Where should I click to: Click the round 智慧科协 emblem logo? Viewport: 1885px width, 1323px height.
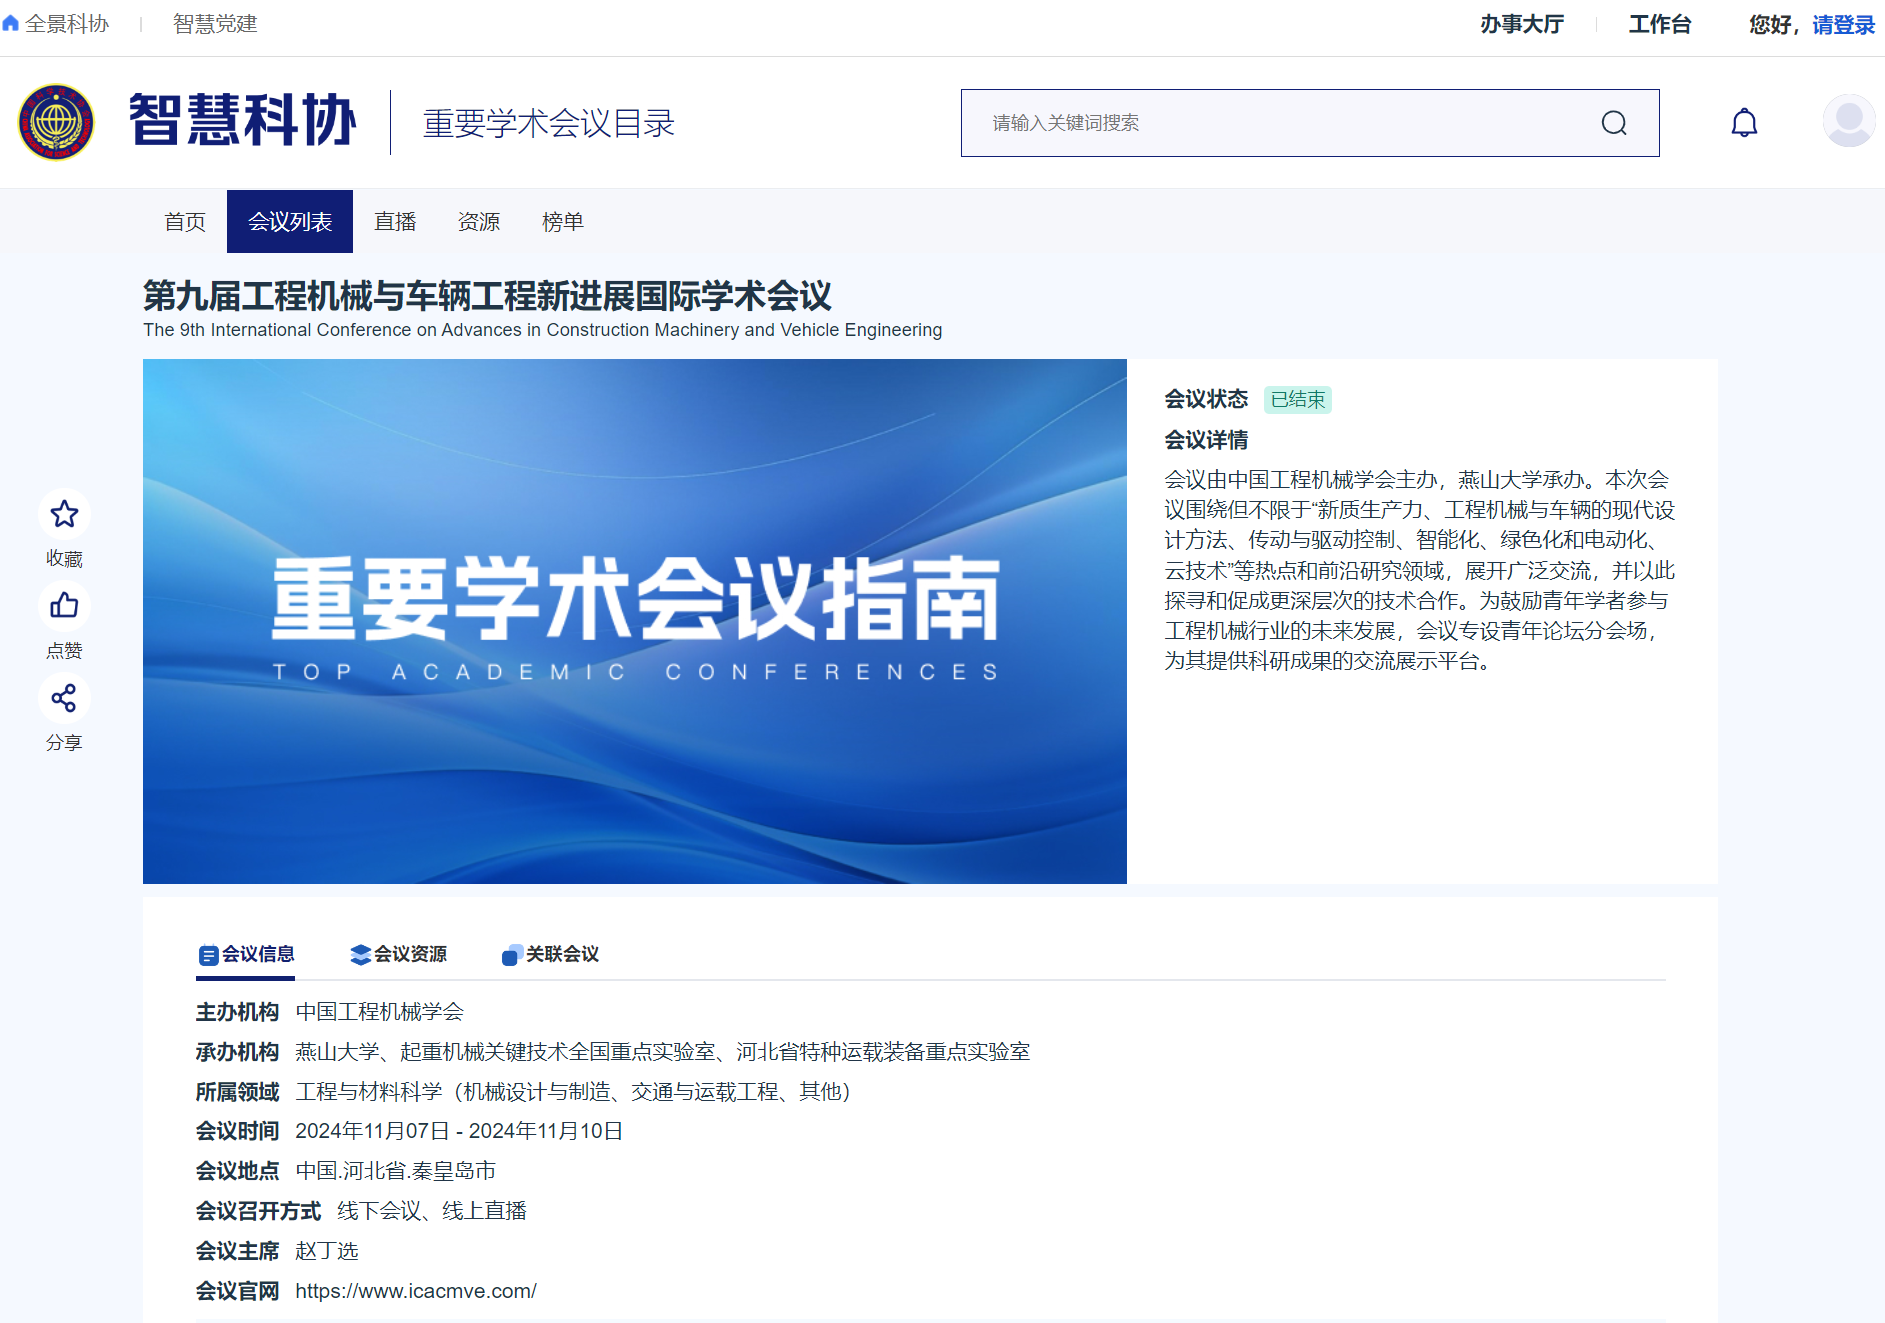coord(56,122)
